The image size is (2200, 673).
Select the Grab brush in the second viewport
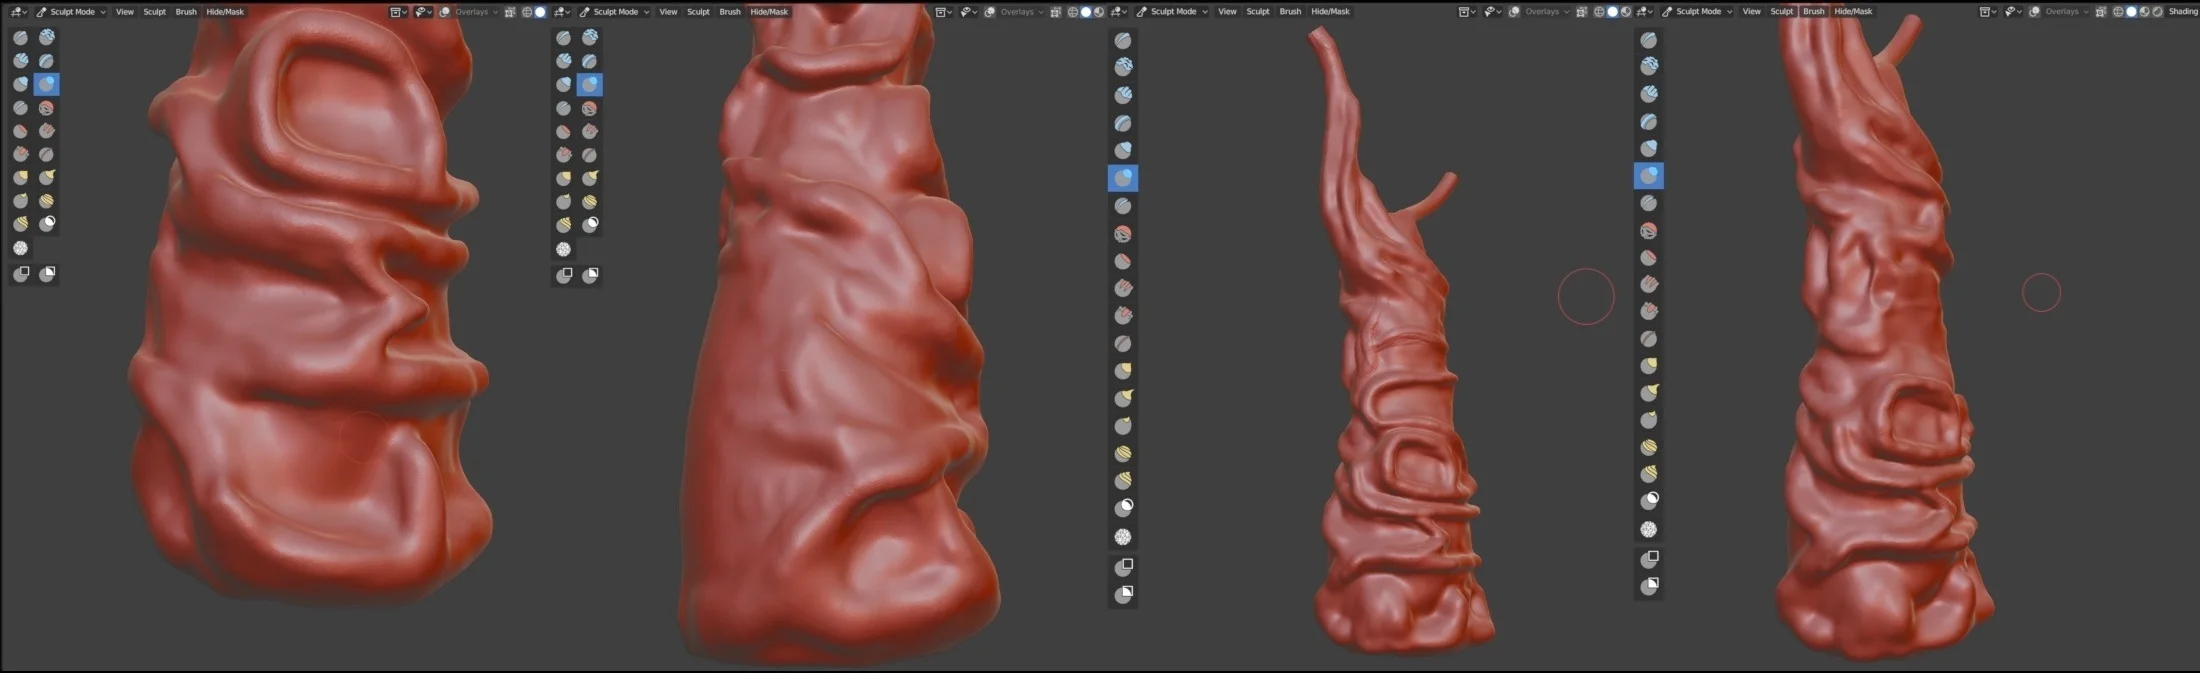click(564, 178)
